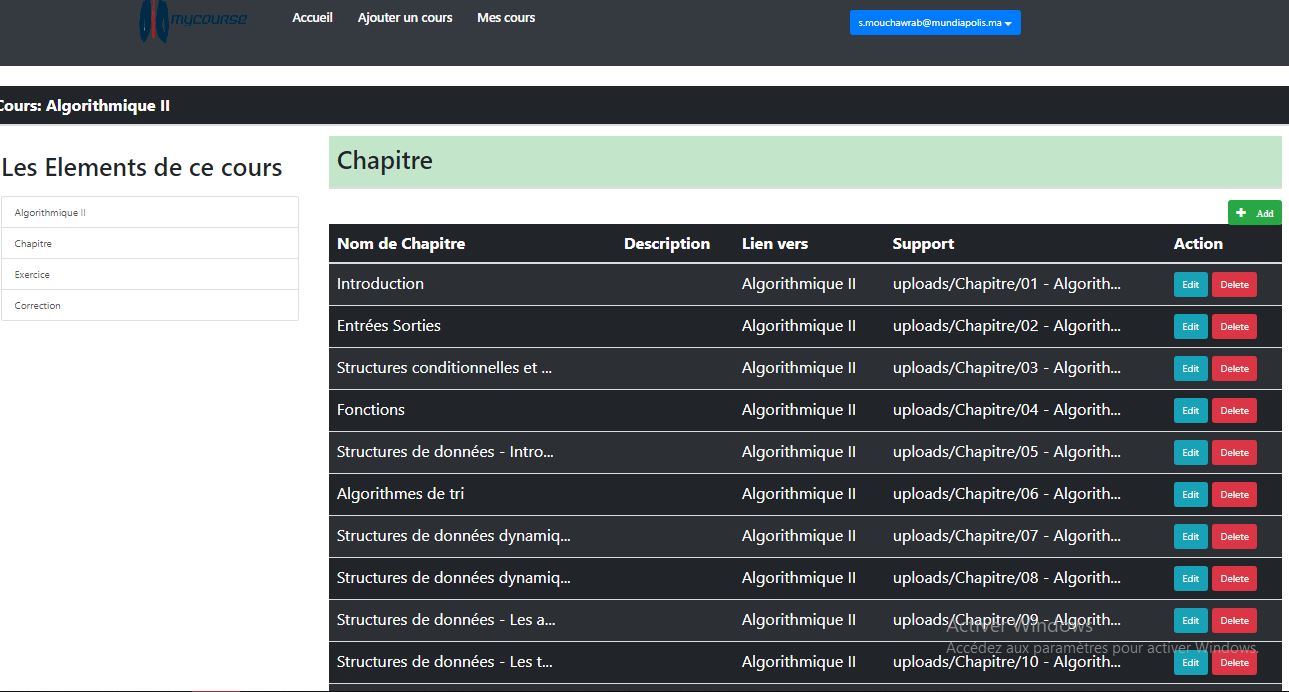Delete the Structures de données - Les t... chapter

pos(1234,663)
